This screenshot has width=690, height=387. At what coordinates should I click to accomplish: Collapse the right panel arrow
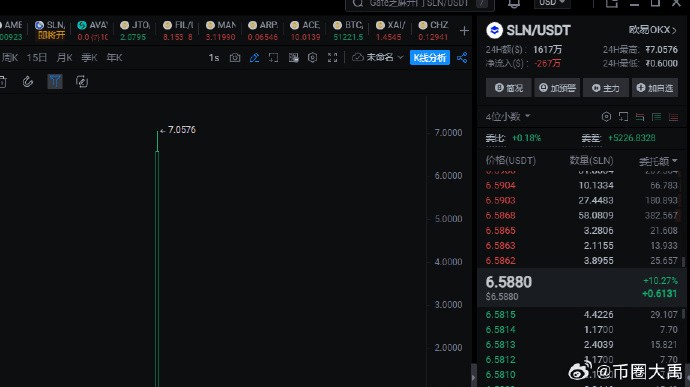[473, 377]
